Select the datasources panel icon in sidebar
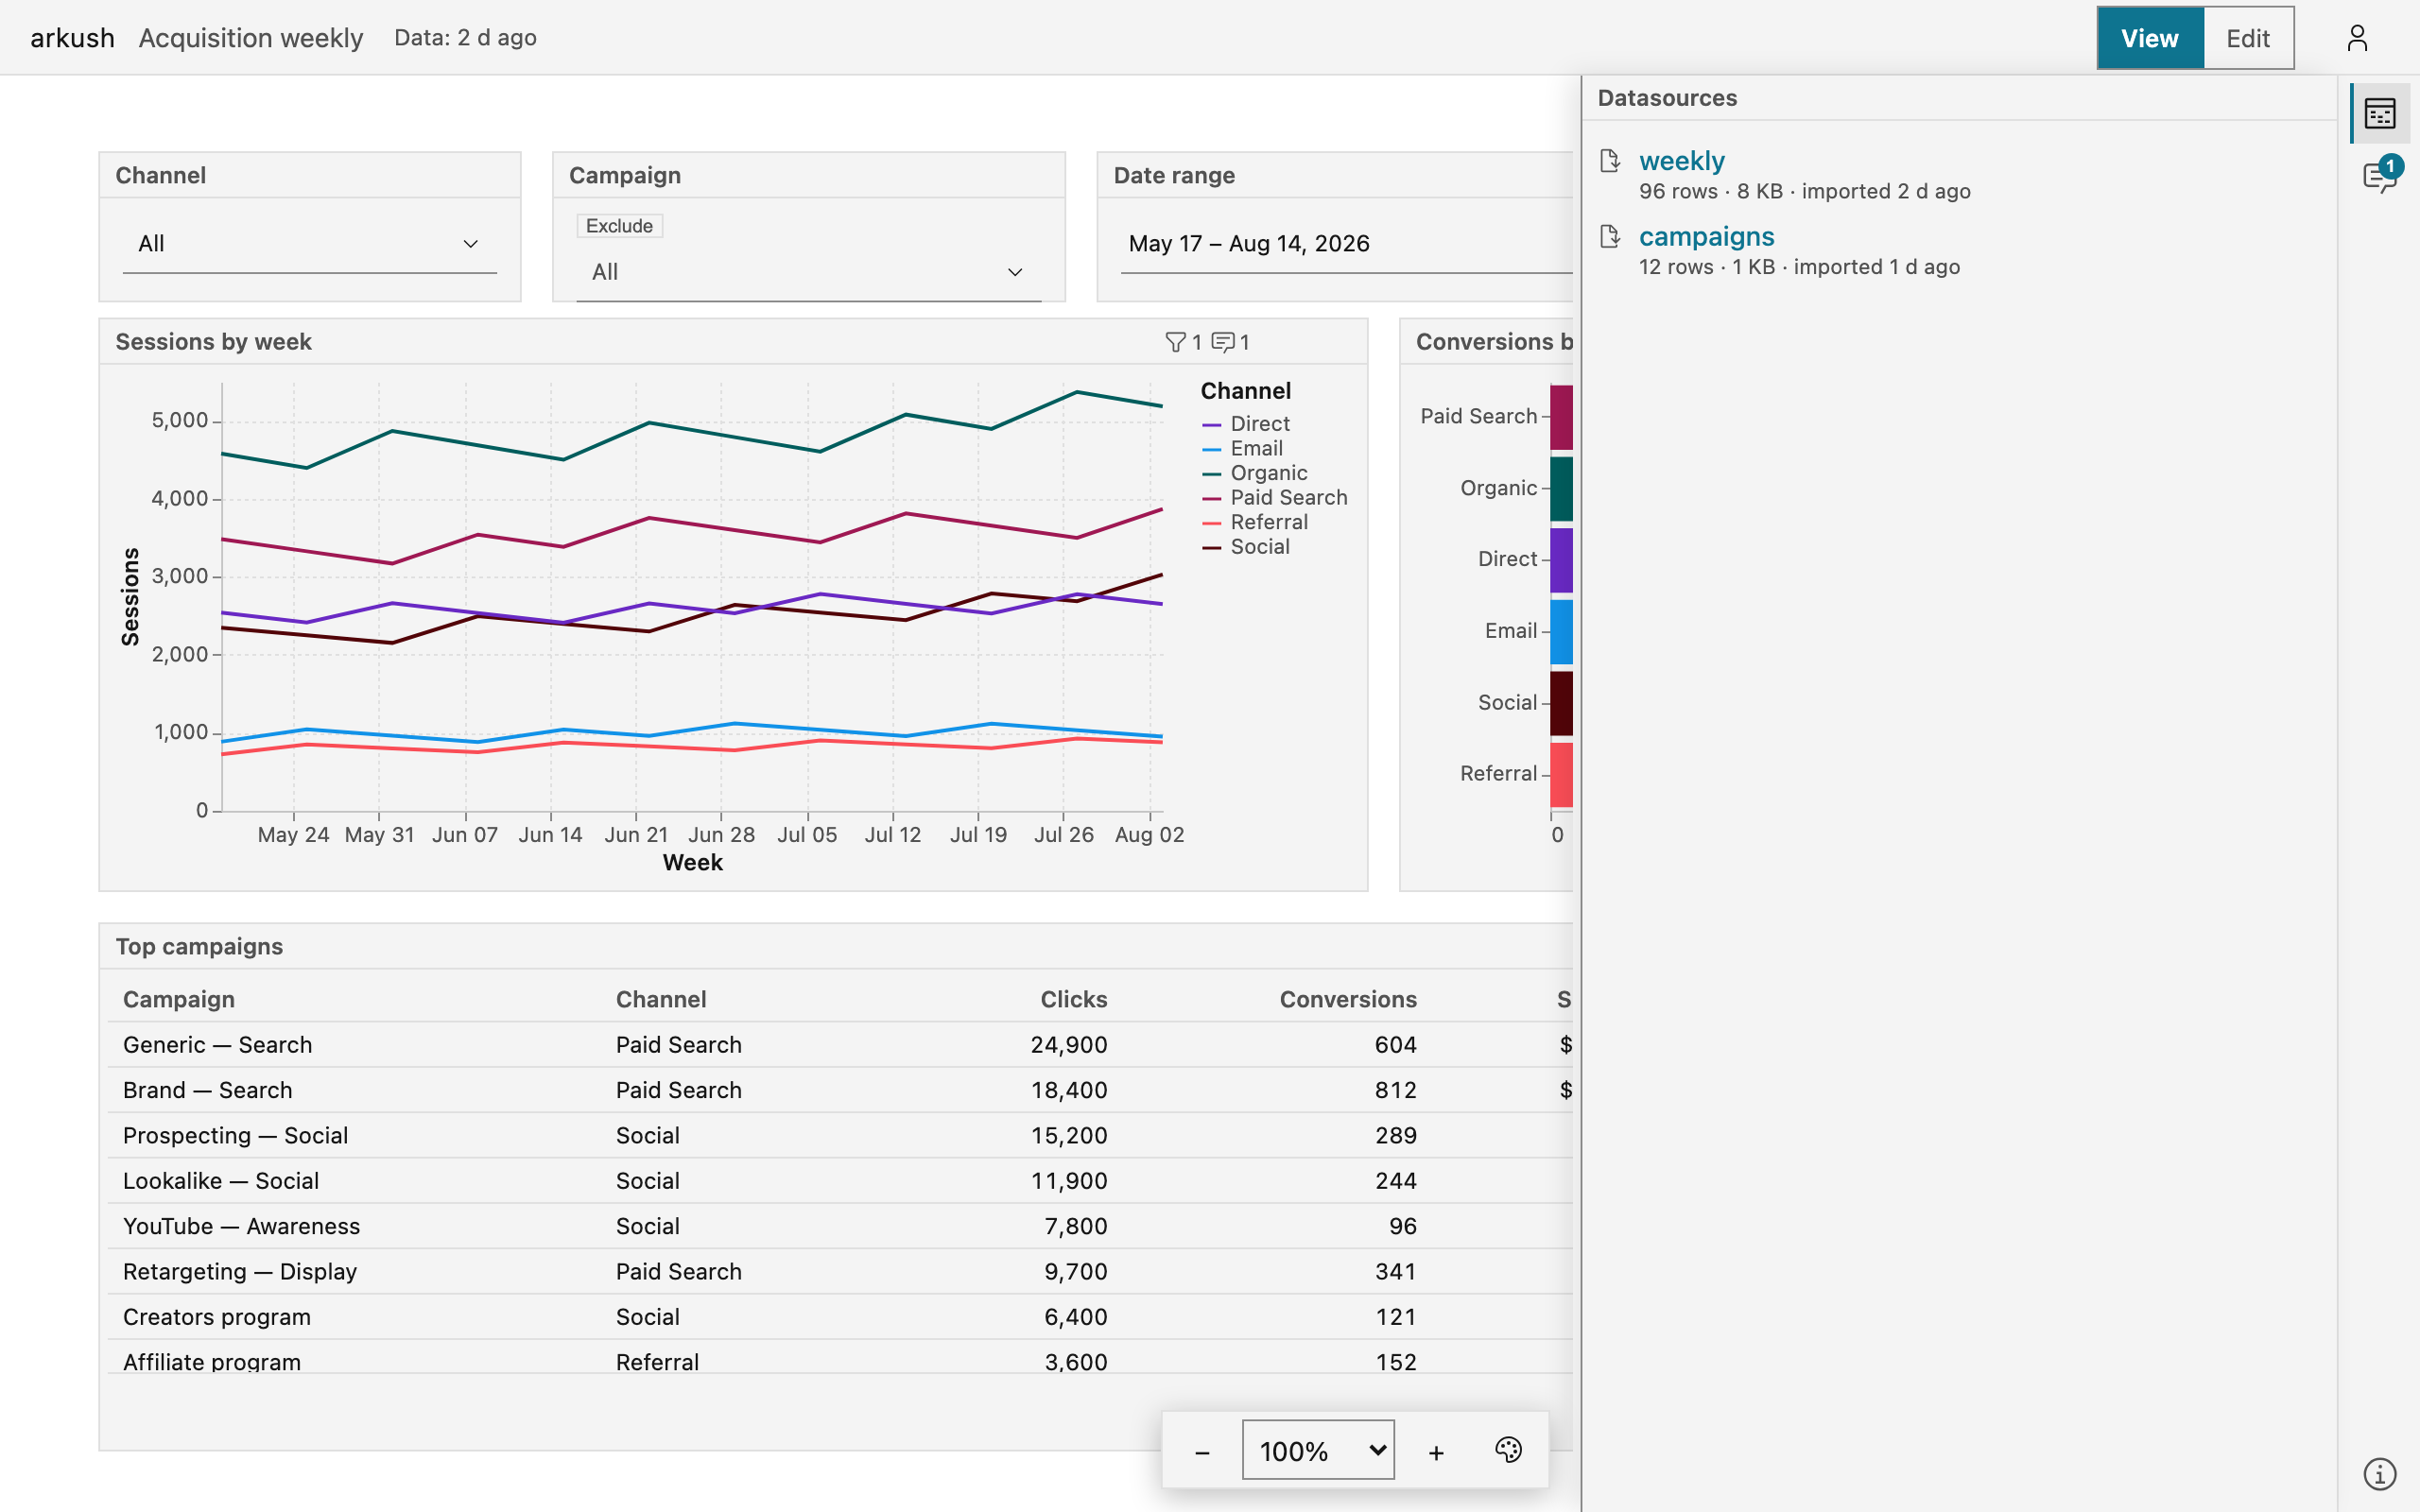The width and height of the screenshot is (2420, 1512). coord(2380,113)
